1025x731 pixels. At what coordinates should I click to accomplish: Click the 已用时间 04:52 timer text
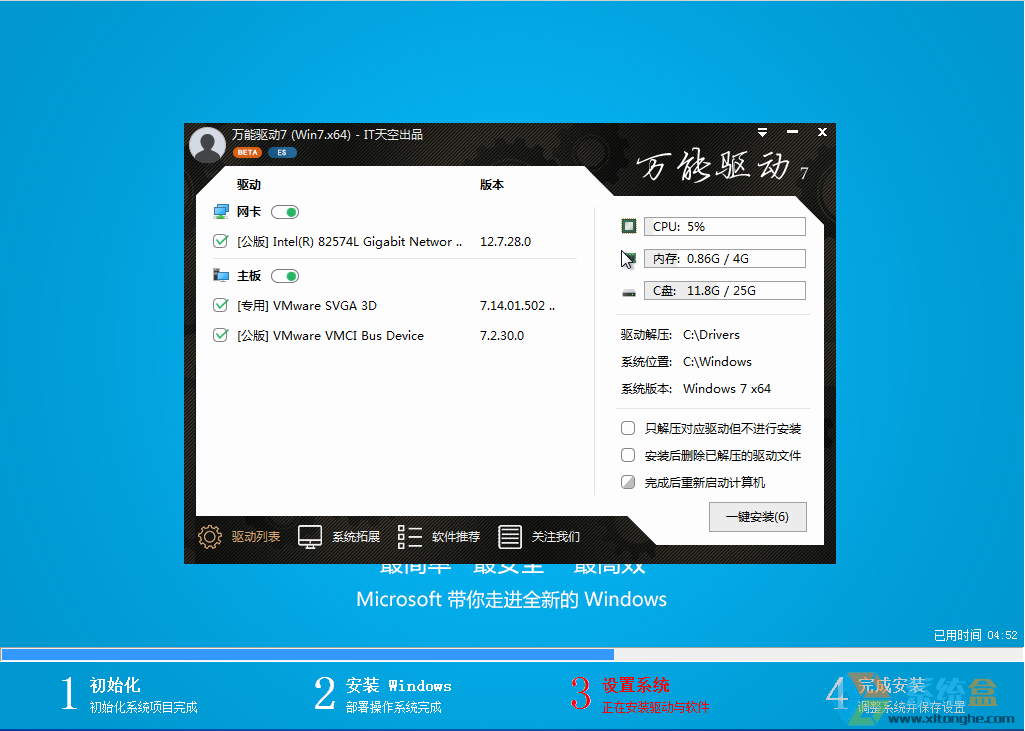(975, 635)
